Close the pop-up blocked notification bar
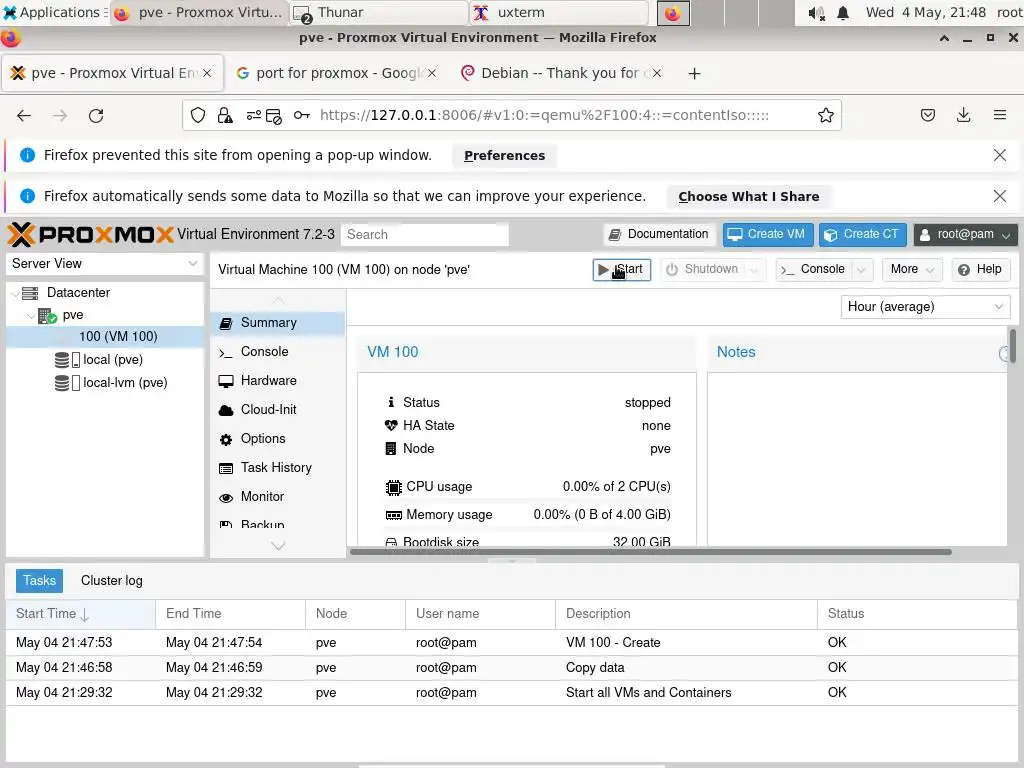Screen dimensions: 1024x768 pyautogui.click(x=999, y=155)
